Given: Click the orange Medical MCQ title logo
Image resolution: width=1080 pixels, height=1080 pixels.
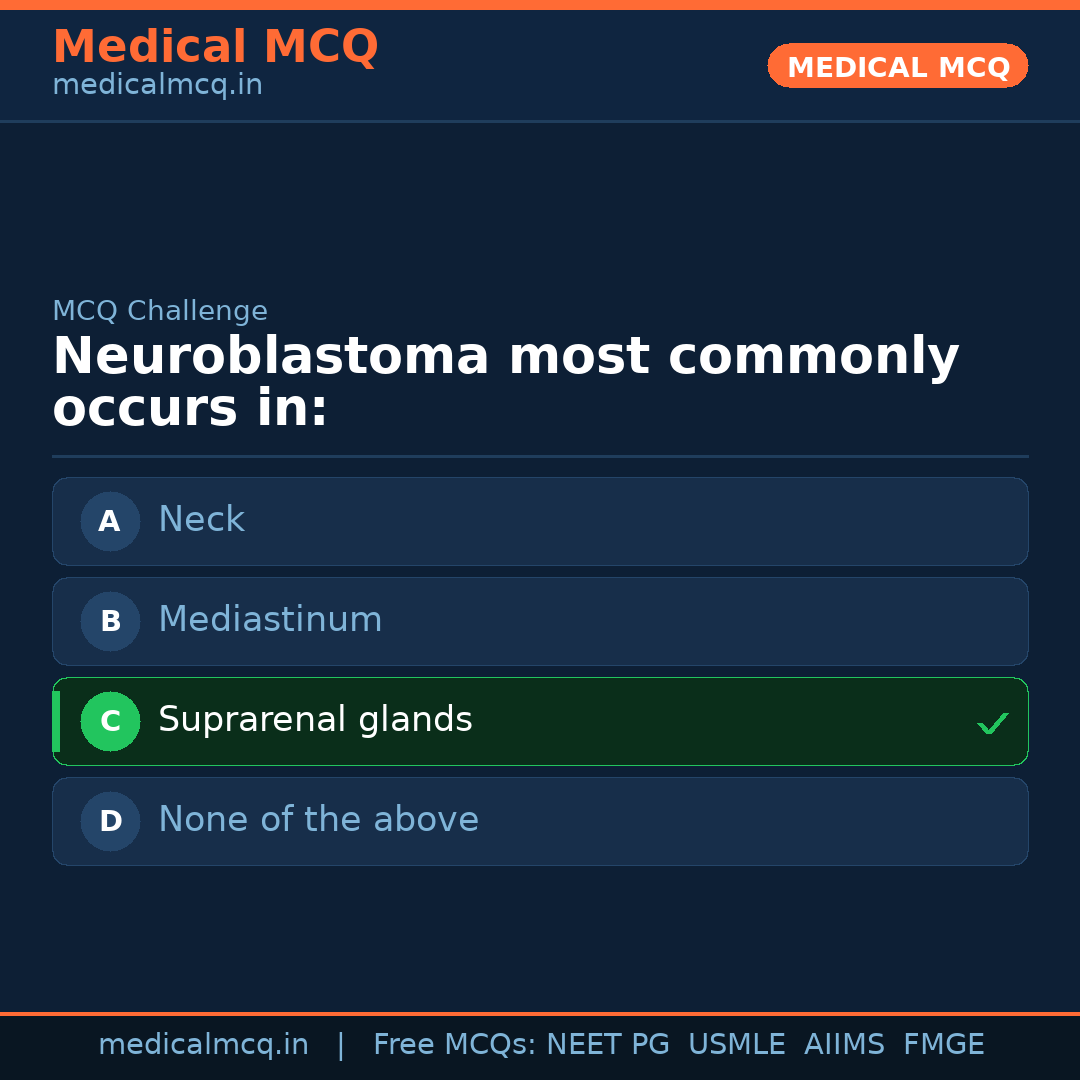Looking at the screenshot, I should pyautogui.click(x=215, y=47).
